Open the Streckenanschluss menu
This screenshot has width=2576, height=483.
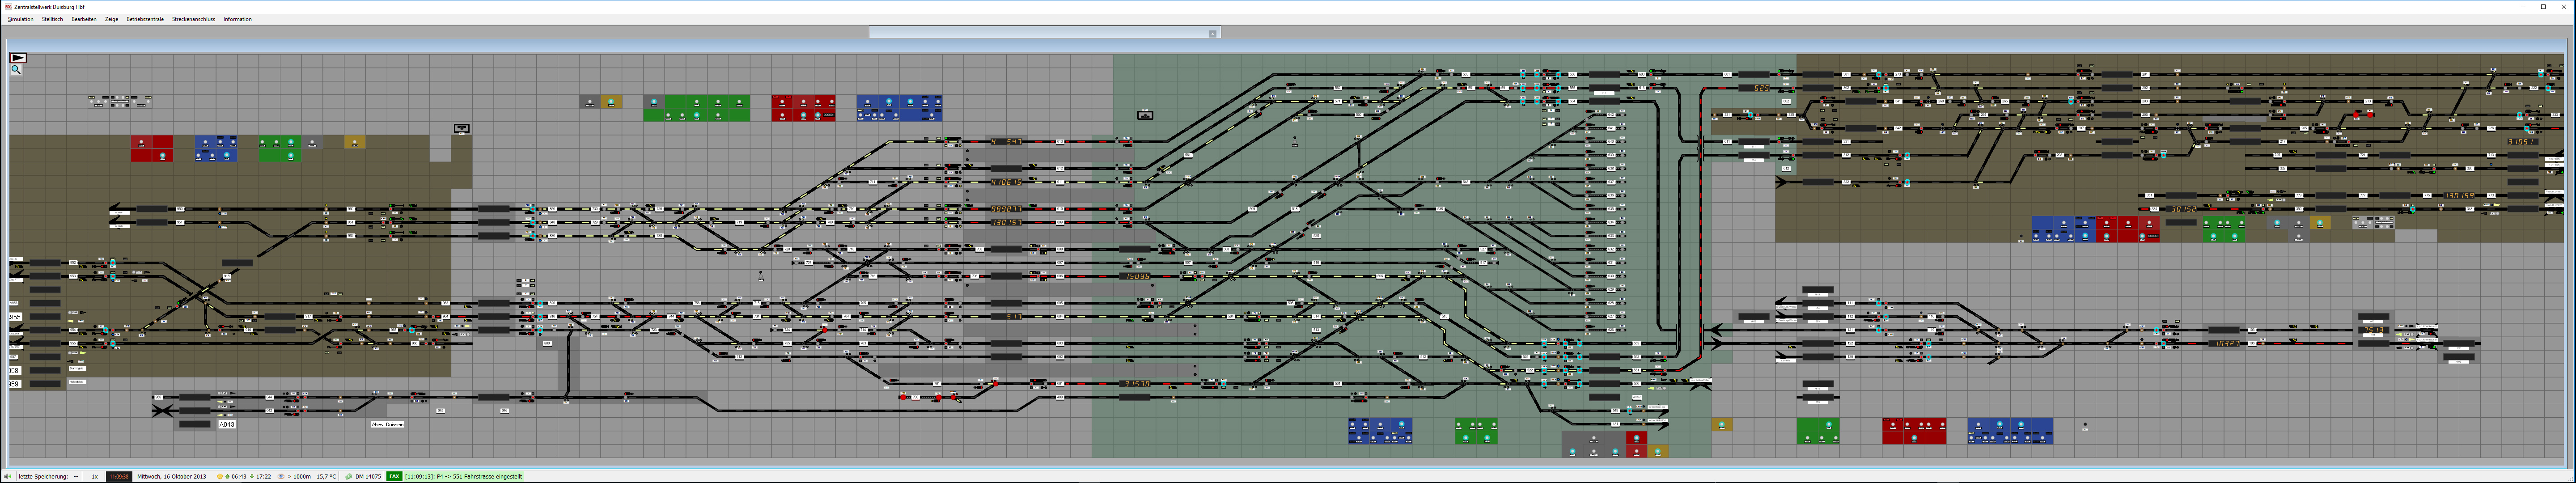[x=193, y=19]
